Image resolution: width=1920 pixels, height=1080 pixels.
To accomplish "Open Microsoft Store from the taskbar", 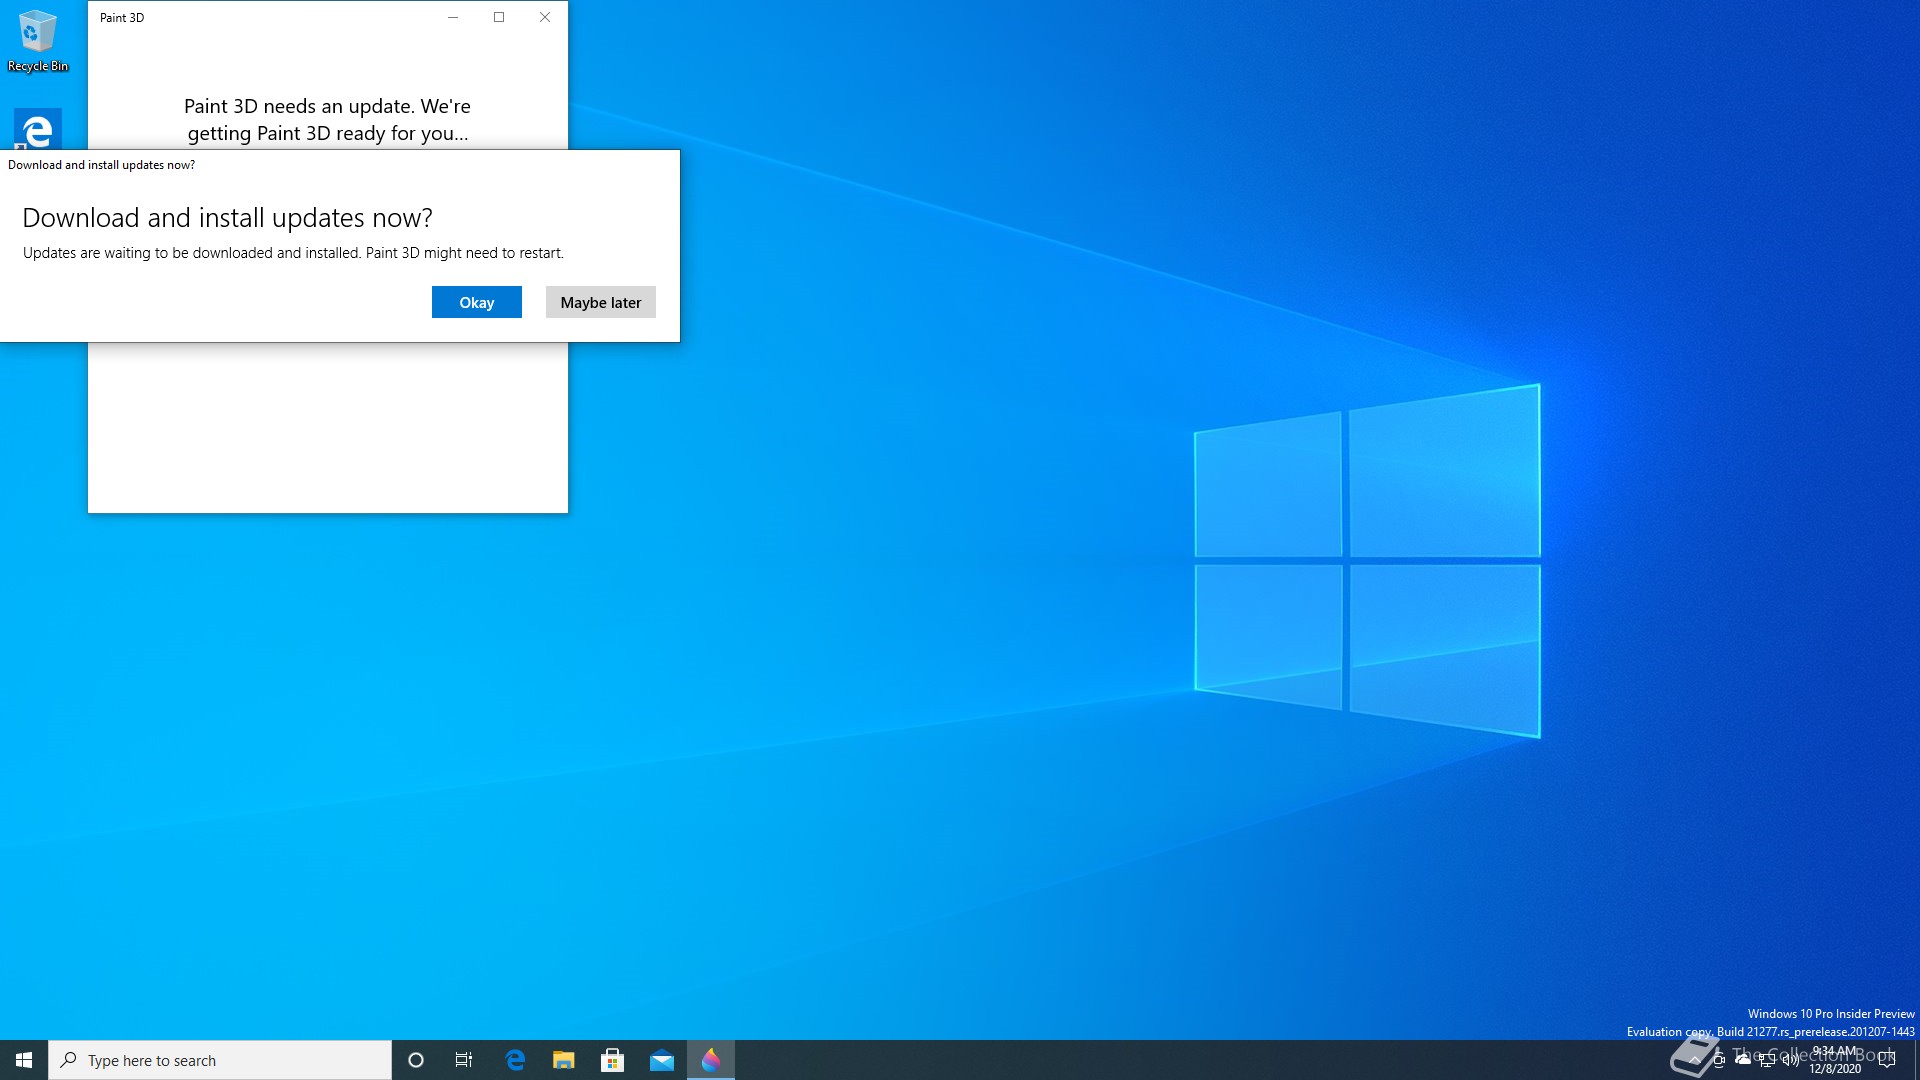I will coord(613,1060).
